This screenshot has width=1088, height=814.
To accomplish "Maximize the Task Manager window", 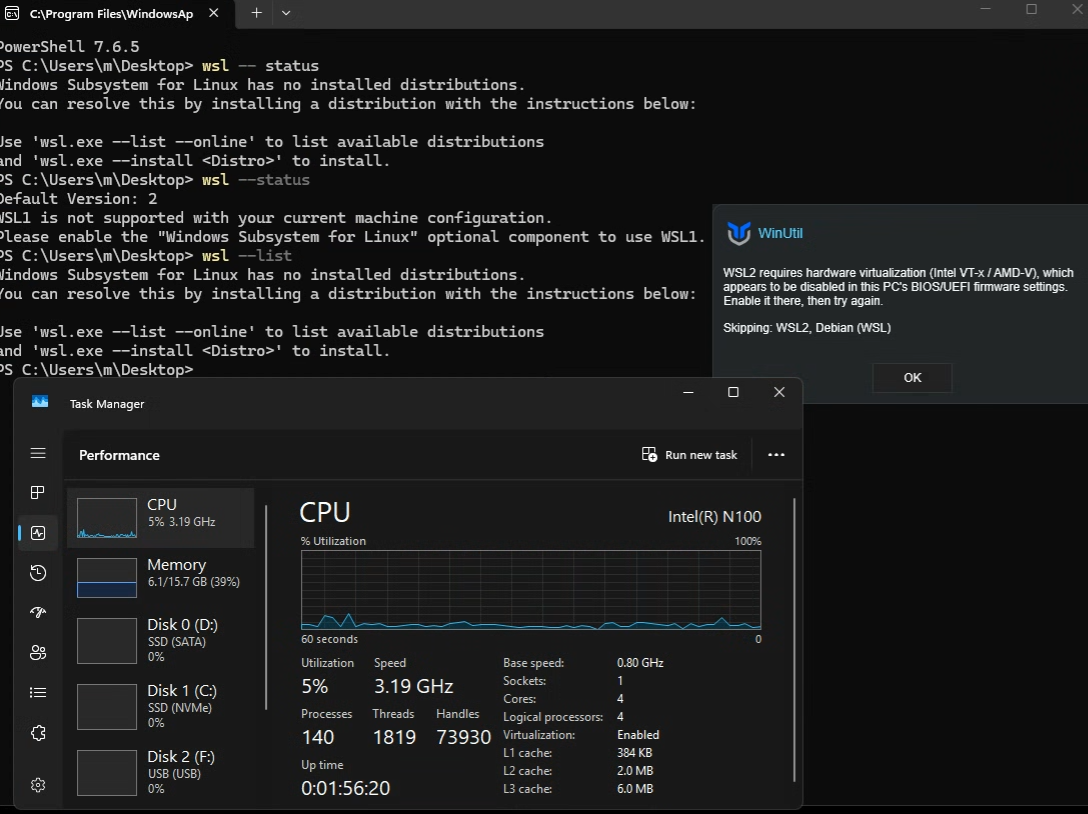I will pyautogui.click(x=733, y=392).
